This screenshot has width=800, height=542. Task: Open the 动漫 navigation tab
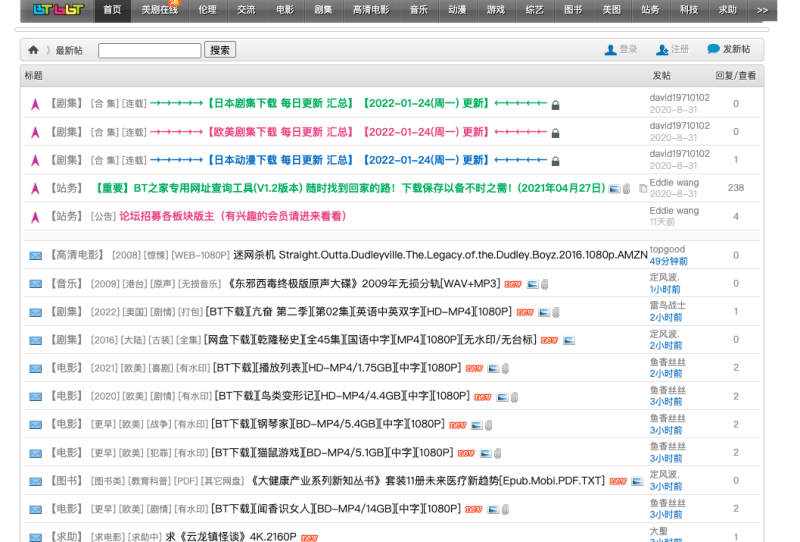pyautogui.click(x=457, y=10)
